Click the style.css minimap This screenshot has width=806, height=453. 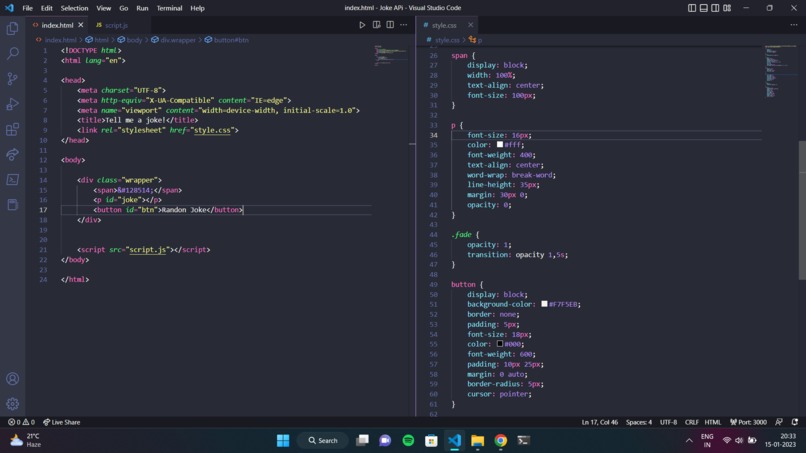click(x=780, y=71)
